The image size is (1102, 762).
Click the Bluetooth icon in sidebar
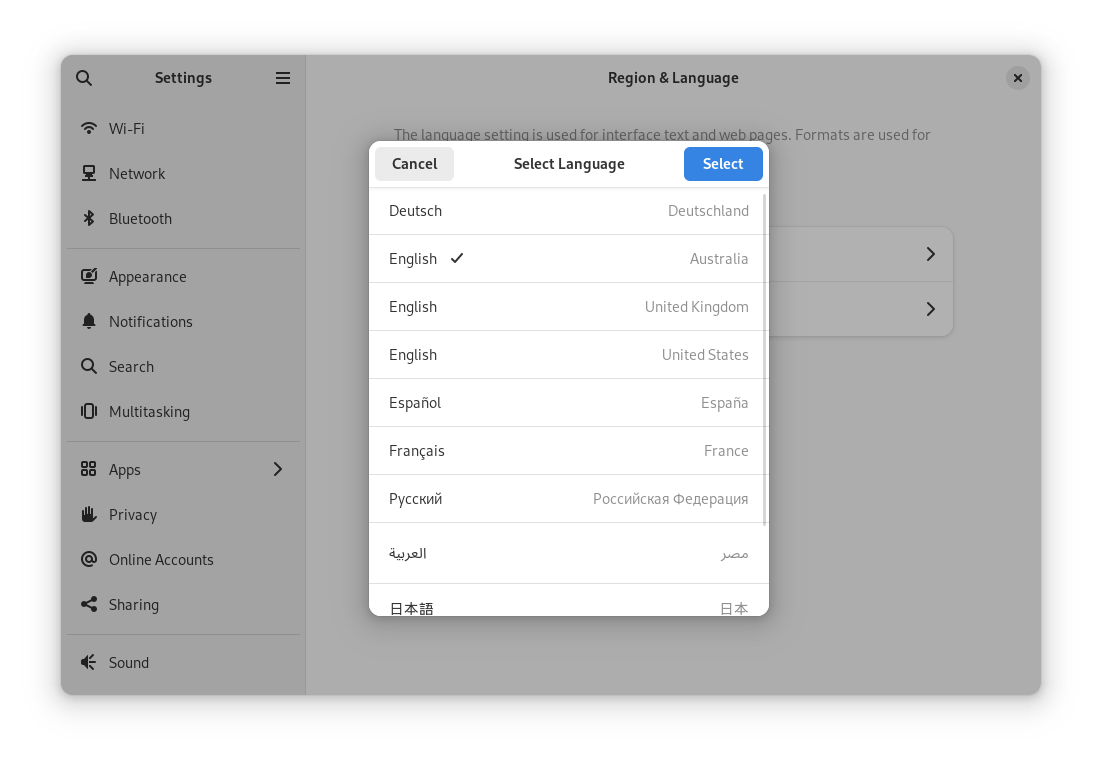pyautogui.click(x=89, y=218)
